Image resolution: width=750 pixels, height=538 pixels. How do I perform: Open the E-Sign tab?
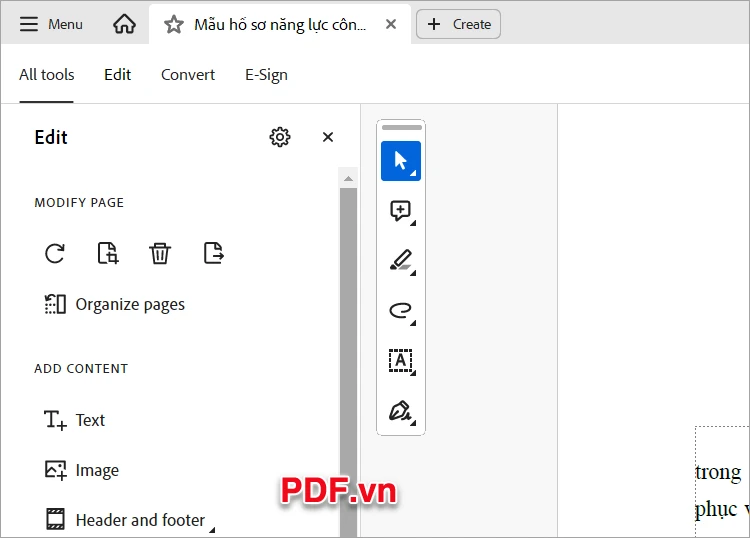point(266,75)
